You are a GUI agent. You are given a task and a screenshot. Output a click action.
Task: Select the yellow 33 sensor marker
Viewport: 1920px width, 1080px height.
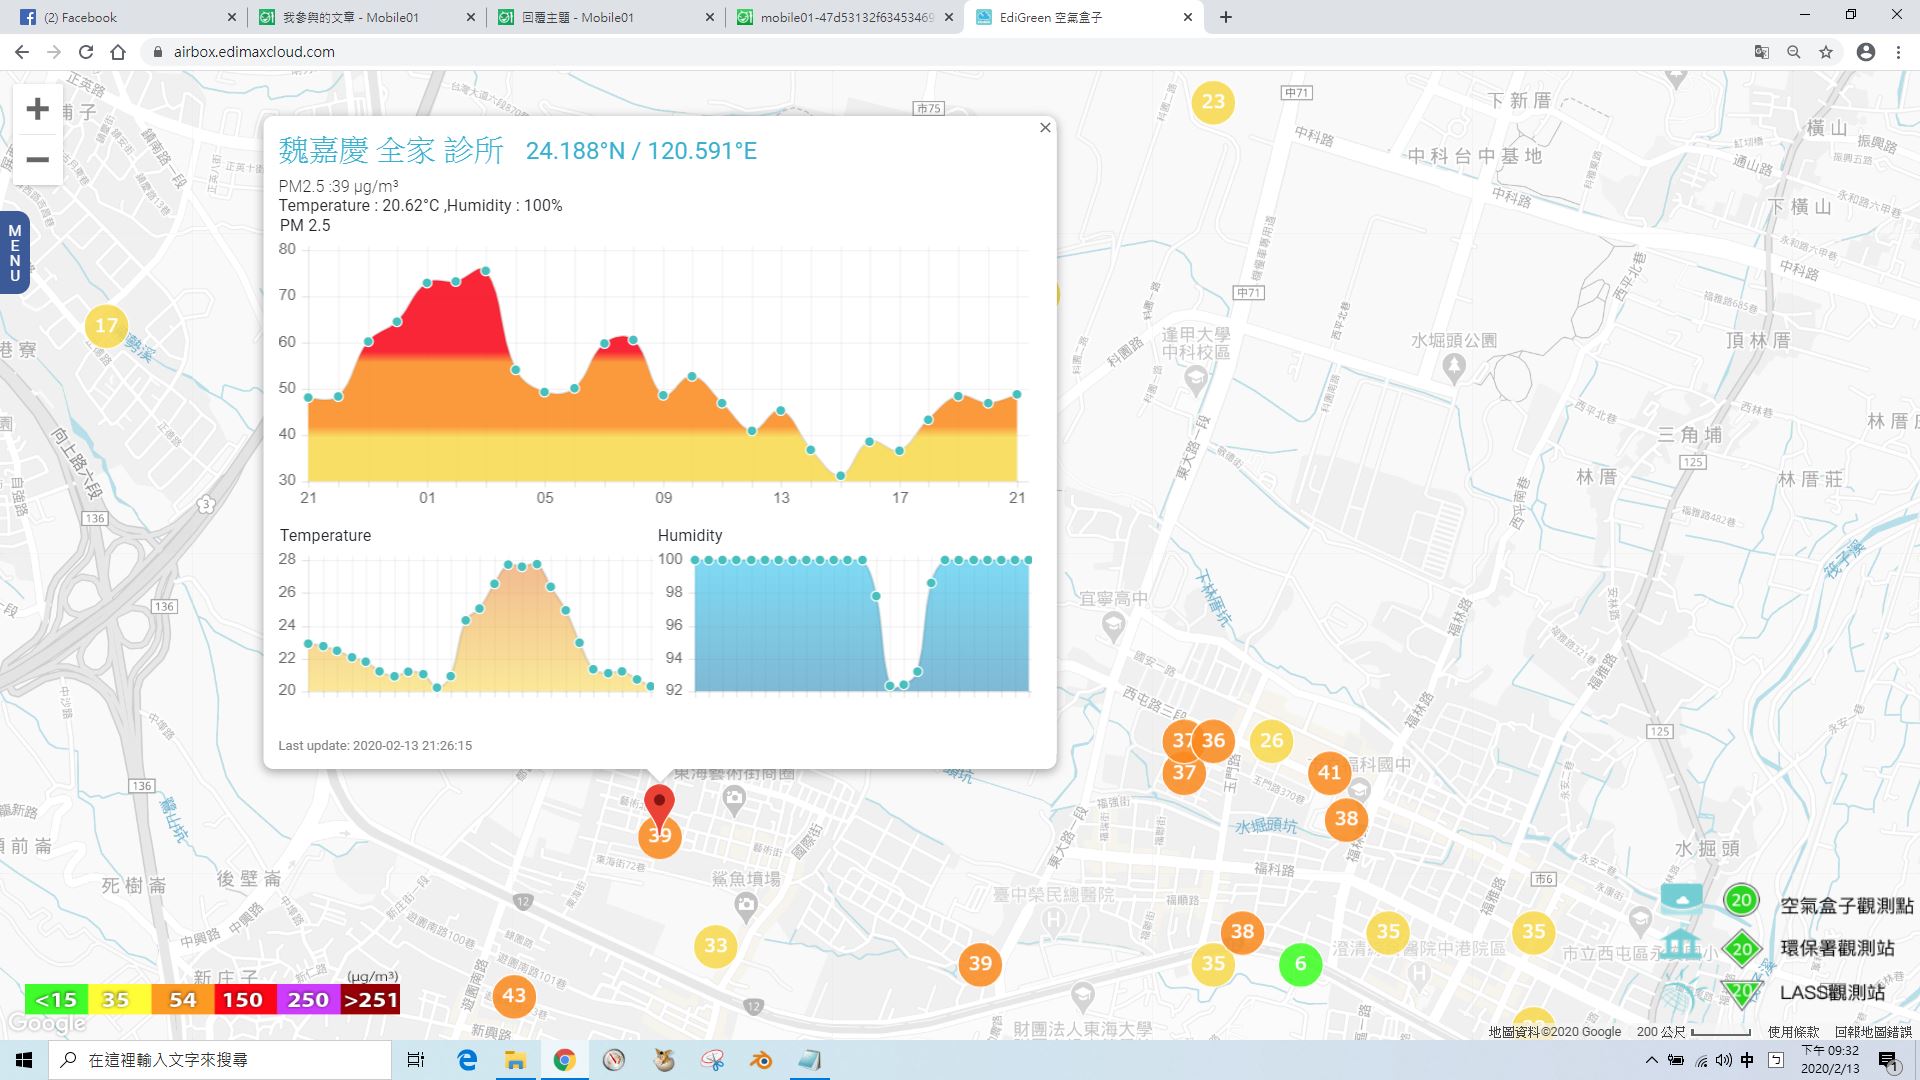[x=716, y=946]
